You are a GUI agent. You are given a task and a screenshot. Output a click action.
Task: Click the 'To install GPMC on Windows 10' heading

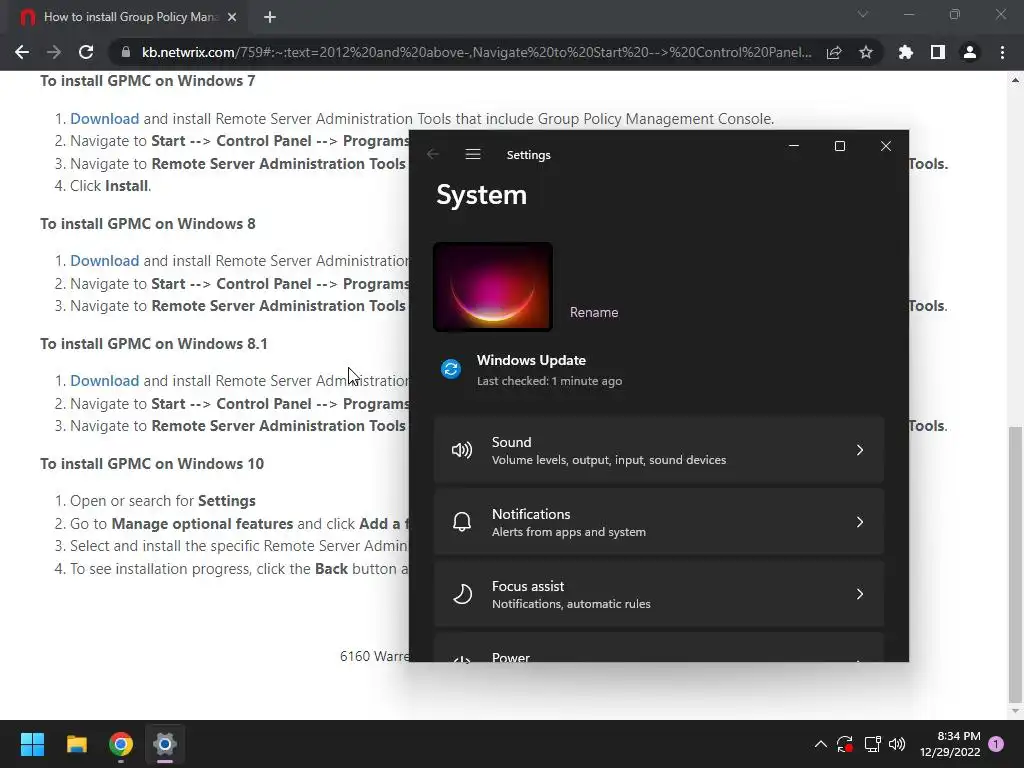click(152, 464)
